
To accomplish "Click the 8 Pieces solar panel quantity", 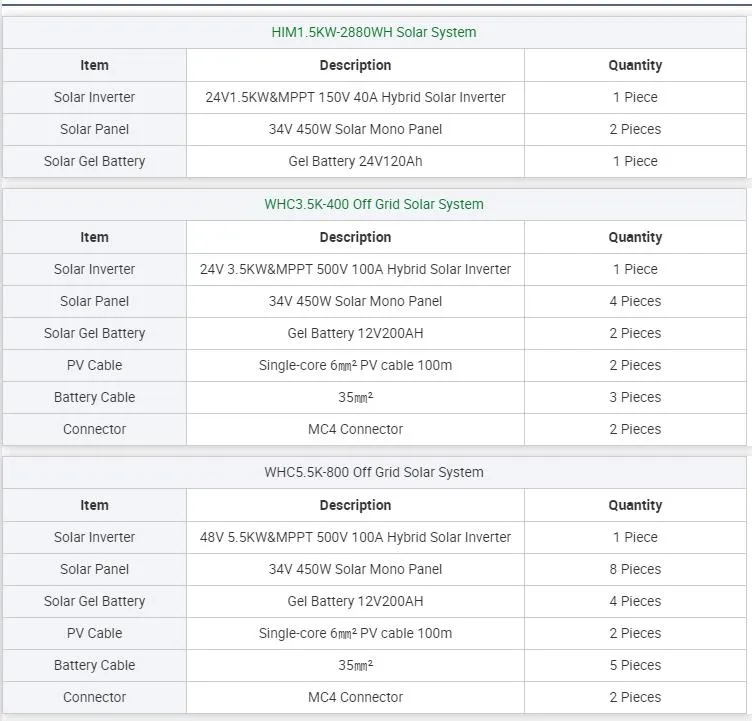I will tap(635, 569).
